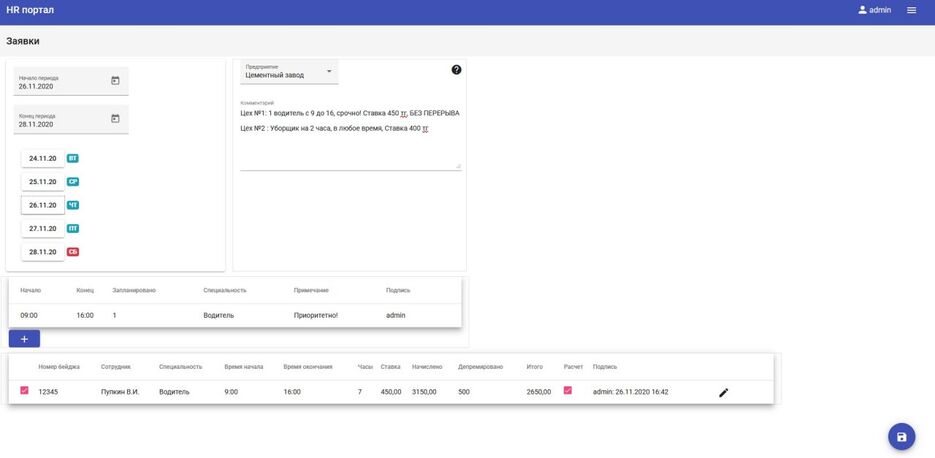Click the admin username label
935x458 pixels.
880,10
